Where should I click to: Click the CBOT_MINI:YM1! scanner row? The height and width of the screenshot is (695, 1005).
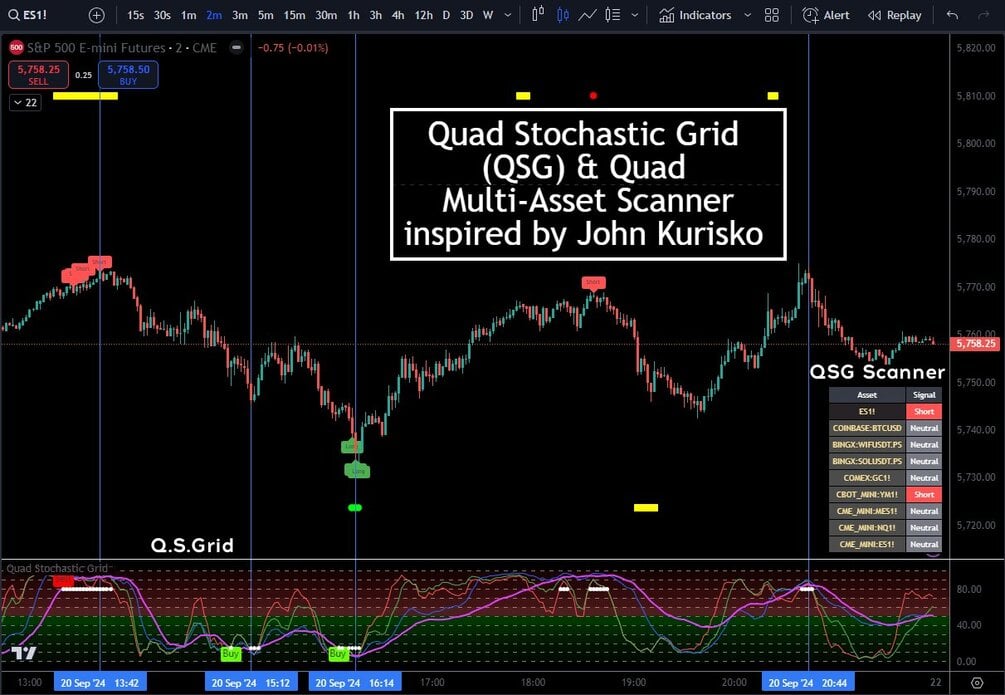pyautogui.click(x=885, y=494)
